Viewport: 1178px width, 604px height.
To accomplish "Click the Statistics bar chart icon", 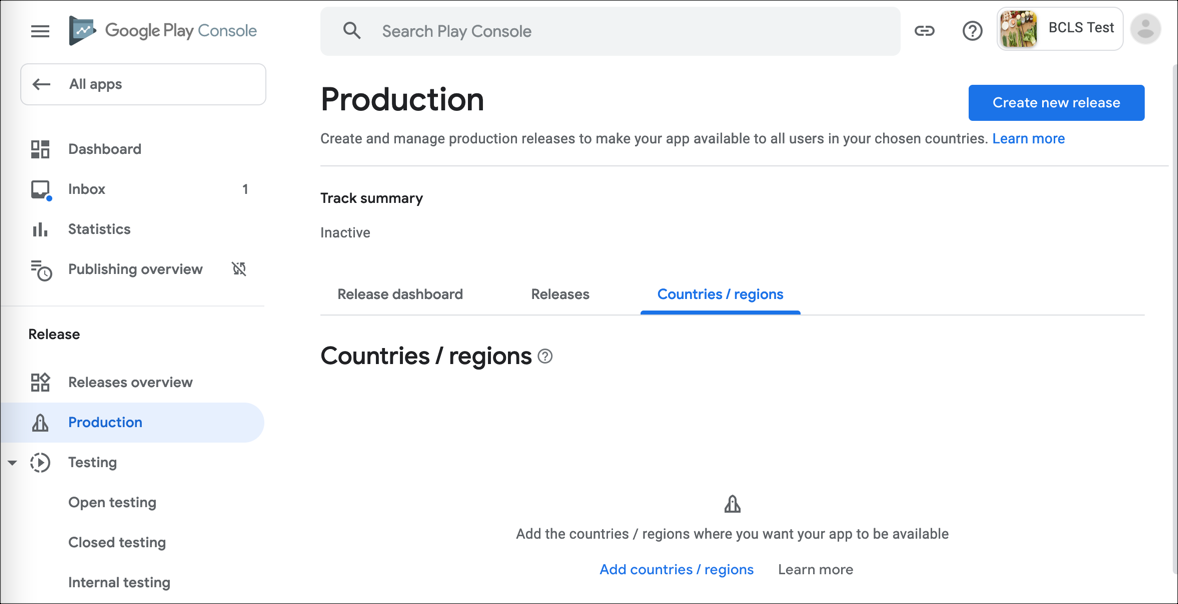I will tap(40, 229).
